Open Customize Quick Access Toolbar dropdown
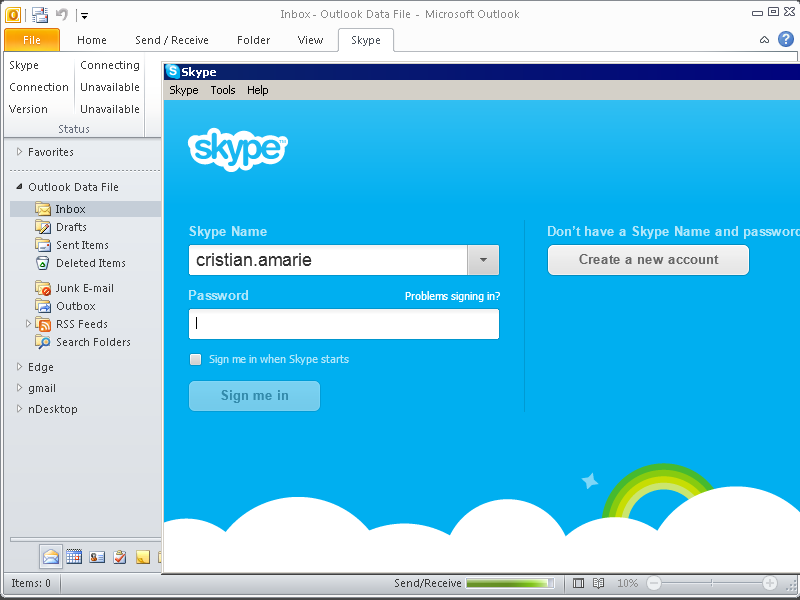 click(x=84, y=16)
